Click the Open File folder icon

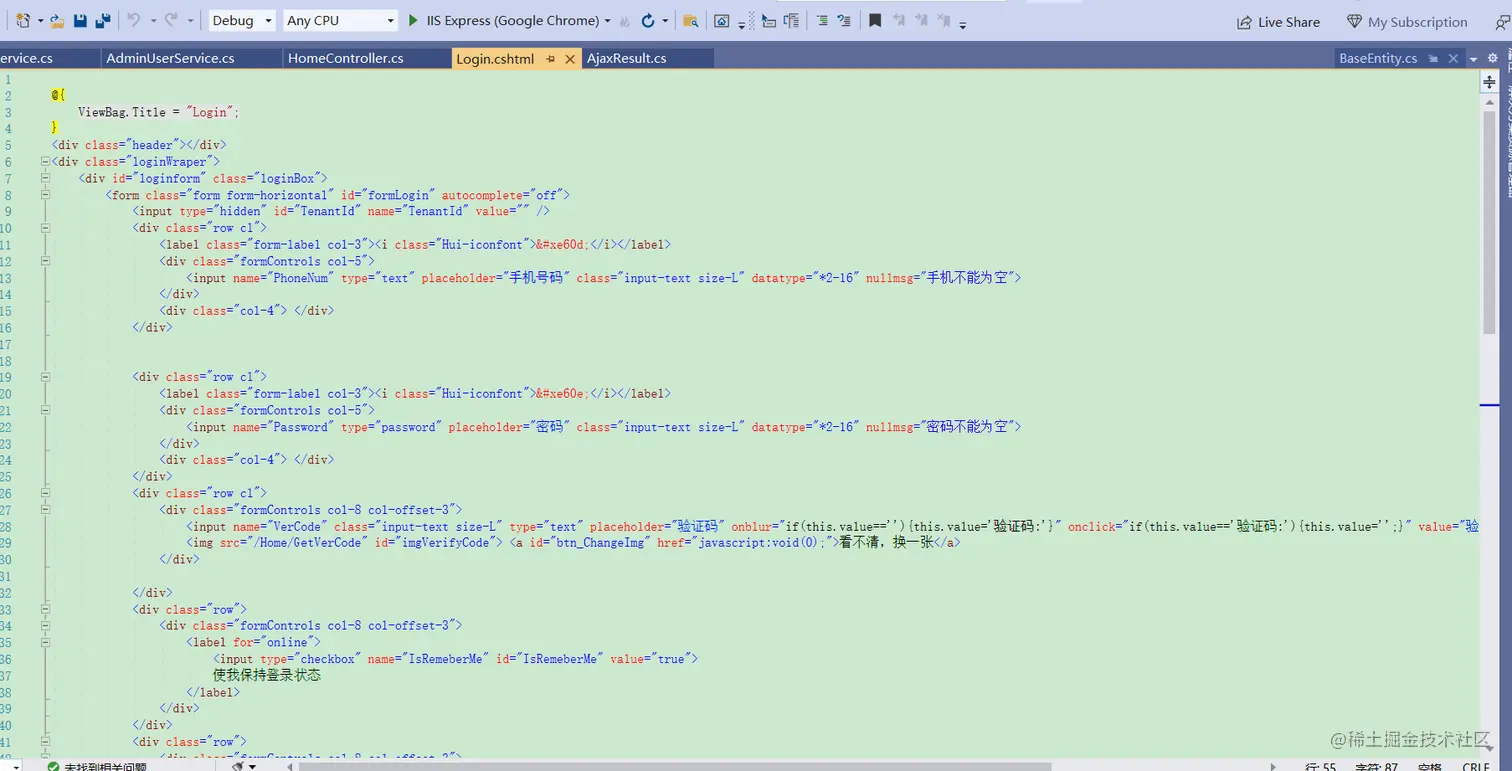tap(57, 20)
